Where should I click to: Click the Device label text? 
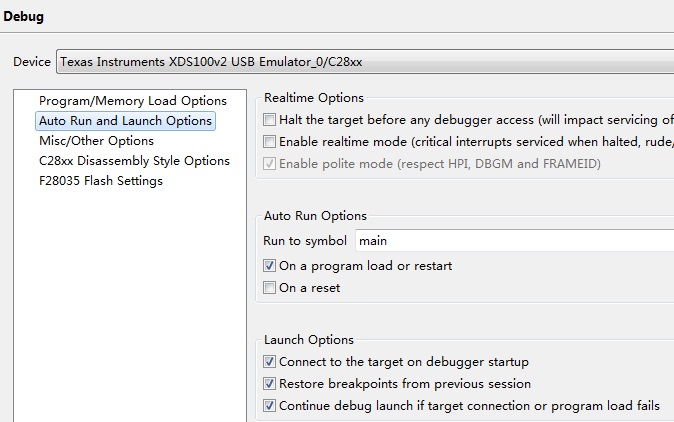[x=31, y=62]
